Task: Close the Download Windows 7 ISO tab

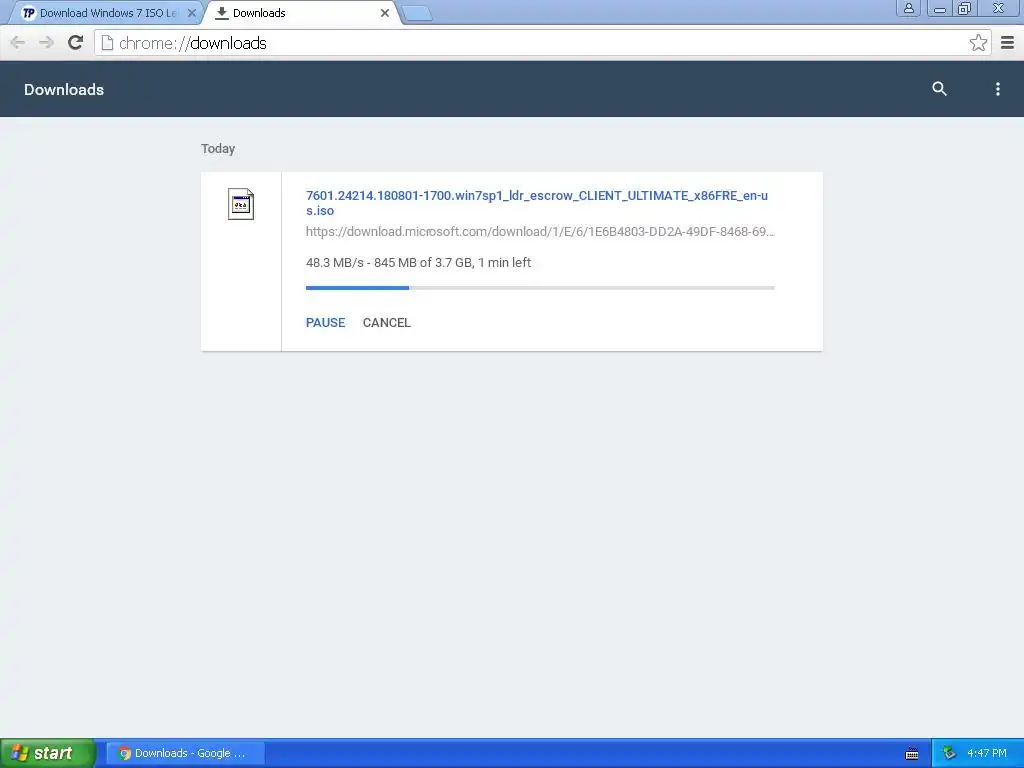Action: pyautogui.click(x=191, y=13)
